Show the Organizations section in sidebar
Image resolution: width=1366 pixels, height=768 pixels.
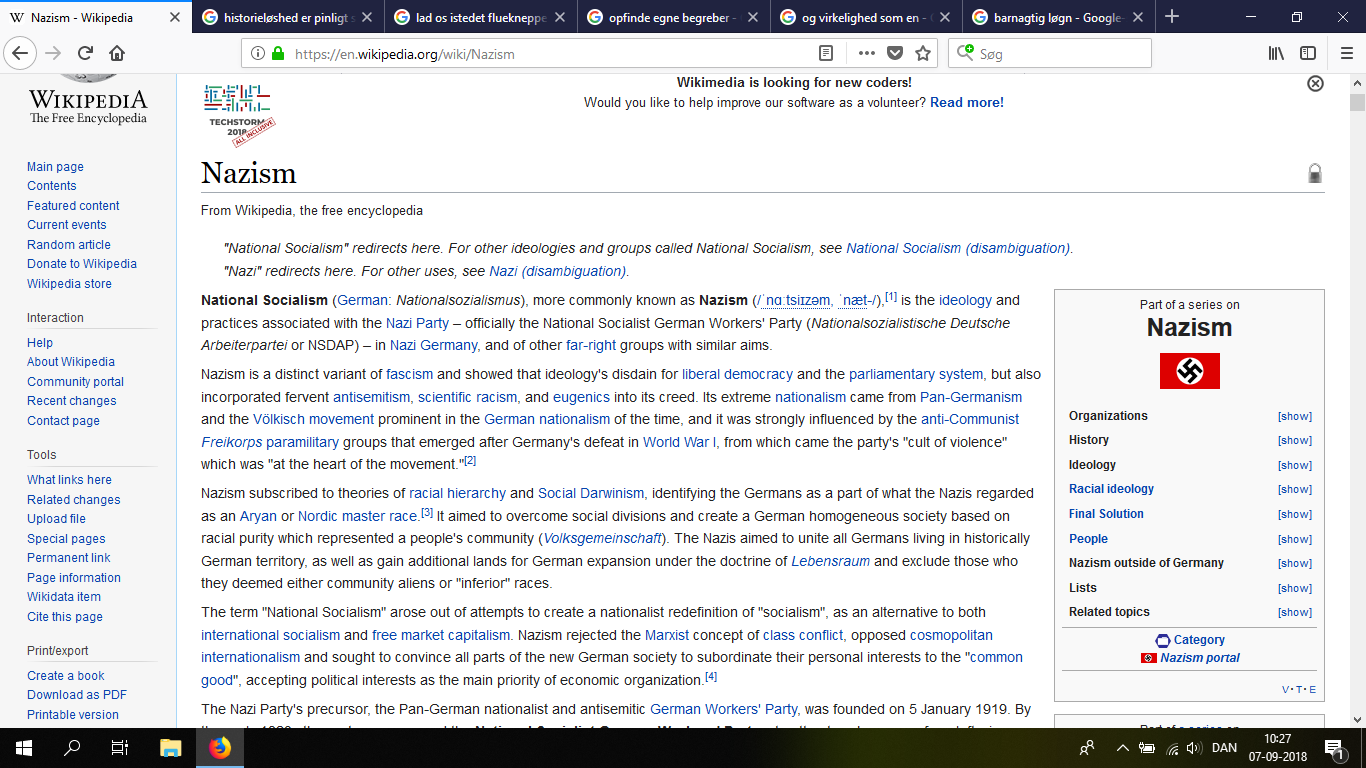pos(1294,416)
